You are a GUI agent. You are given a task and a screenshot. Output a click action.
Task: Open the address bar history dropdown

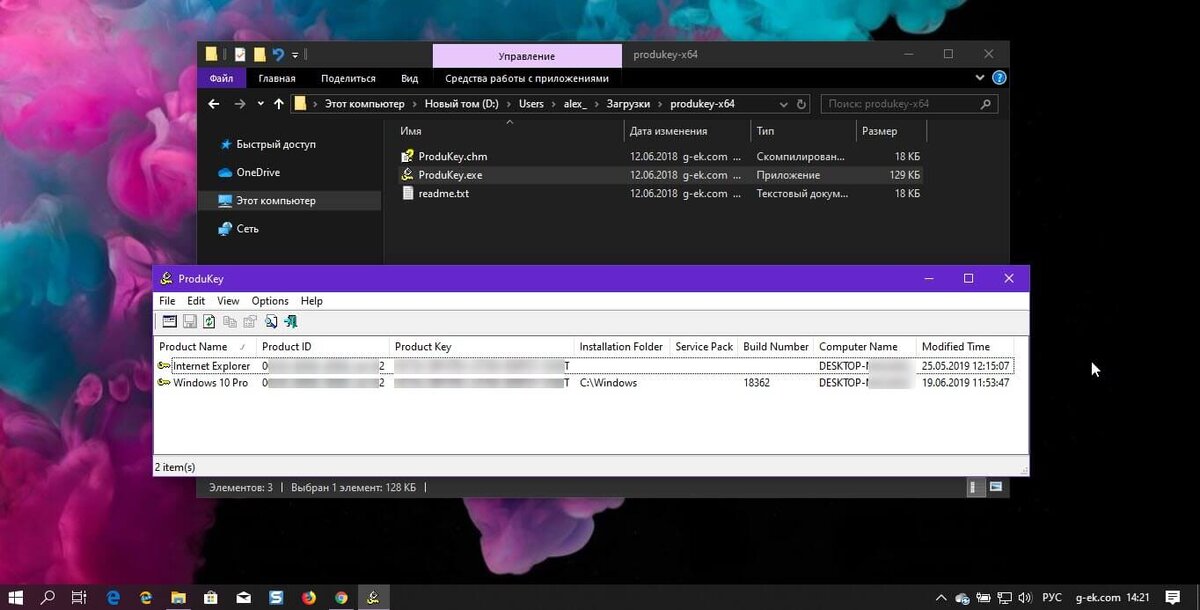[782, 104]
